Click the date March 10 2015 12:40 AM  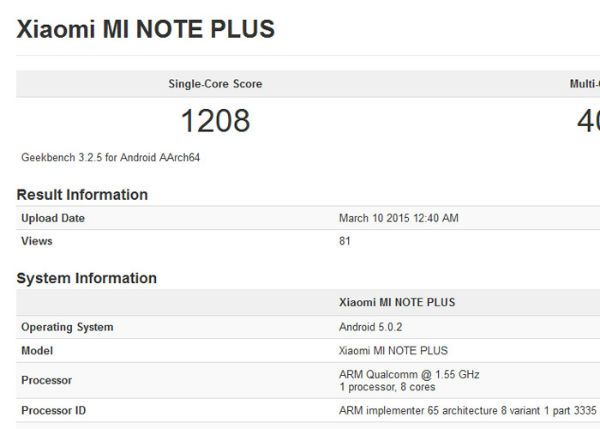click(x=399, y=218)
